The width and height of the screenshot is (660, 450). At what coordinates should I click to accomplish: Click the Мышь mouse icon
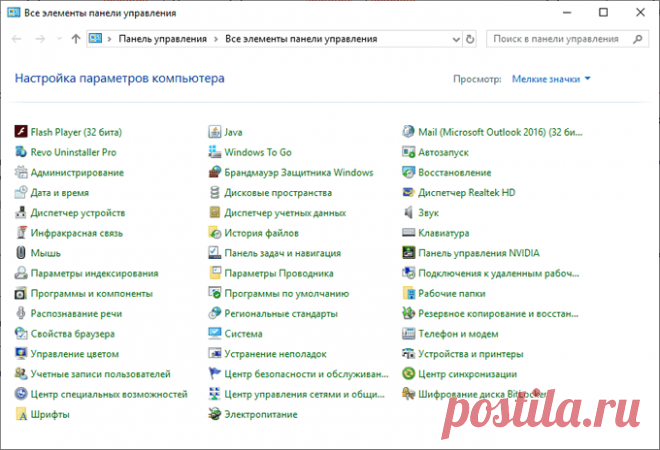click(21, 253)
